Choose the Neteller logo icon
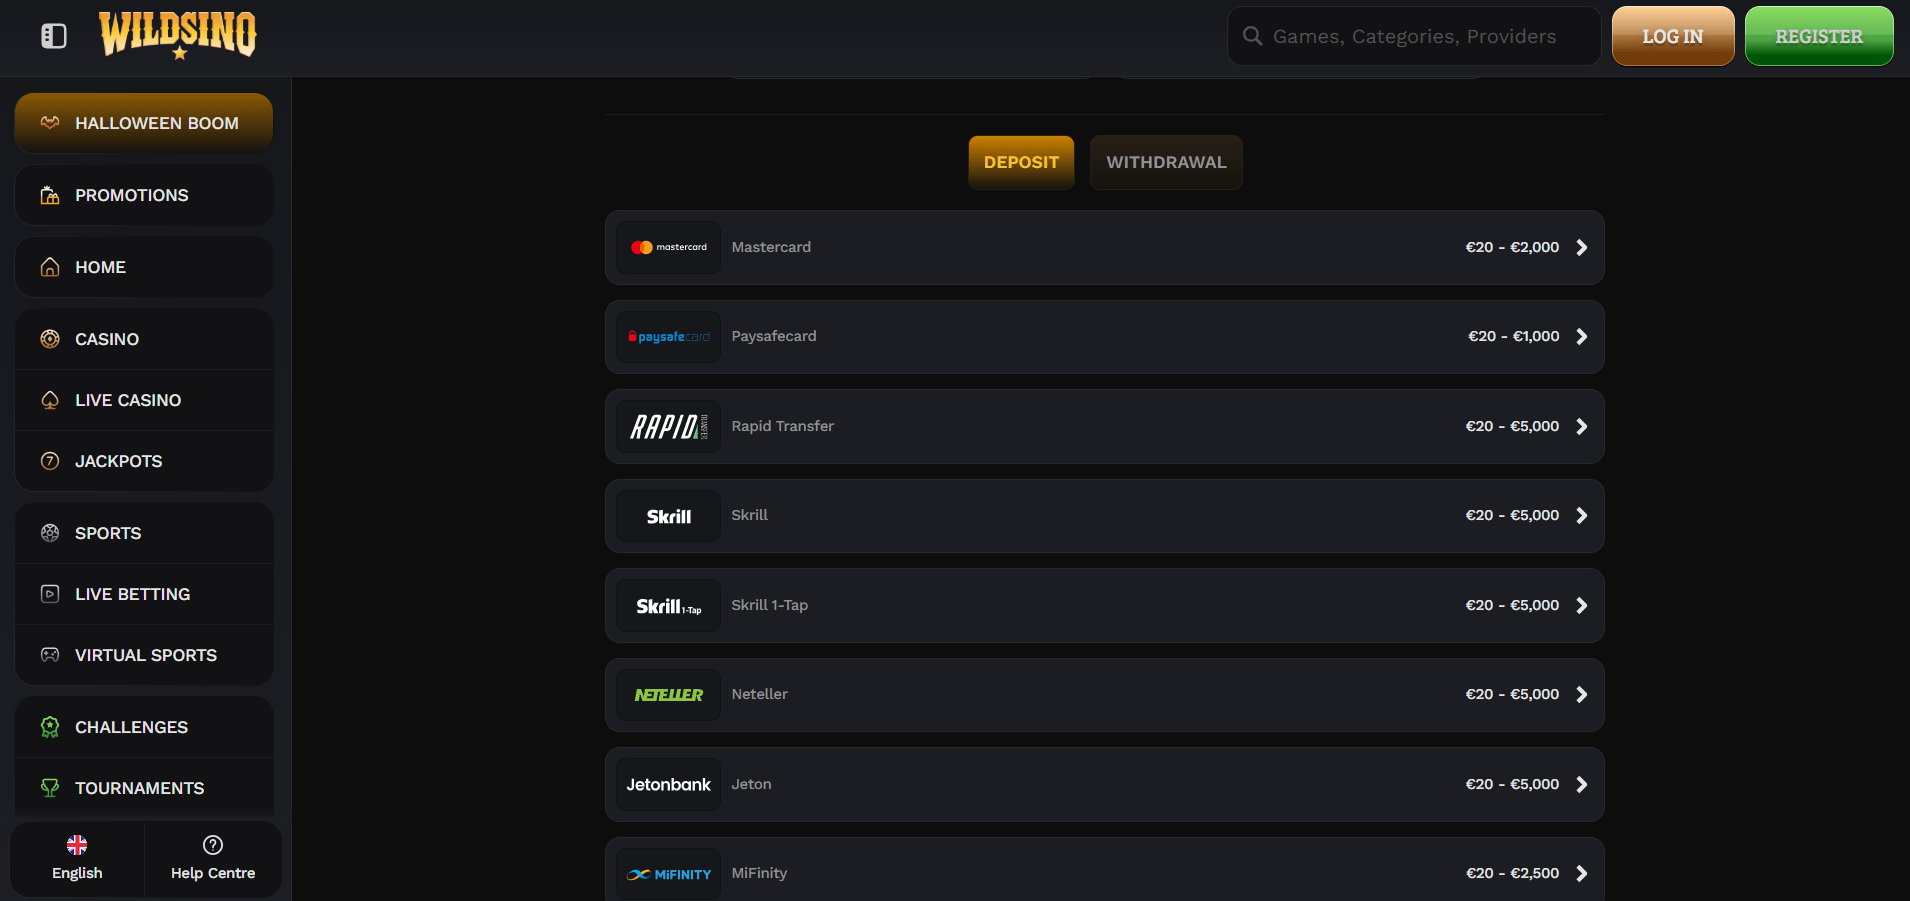1910x901 pixels. tap(668, 695)
